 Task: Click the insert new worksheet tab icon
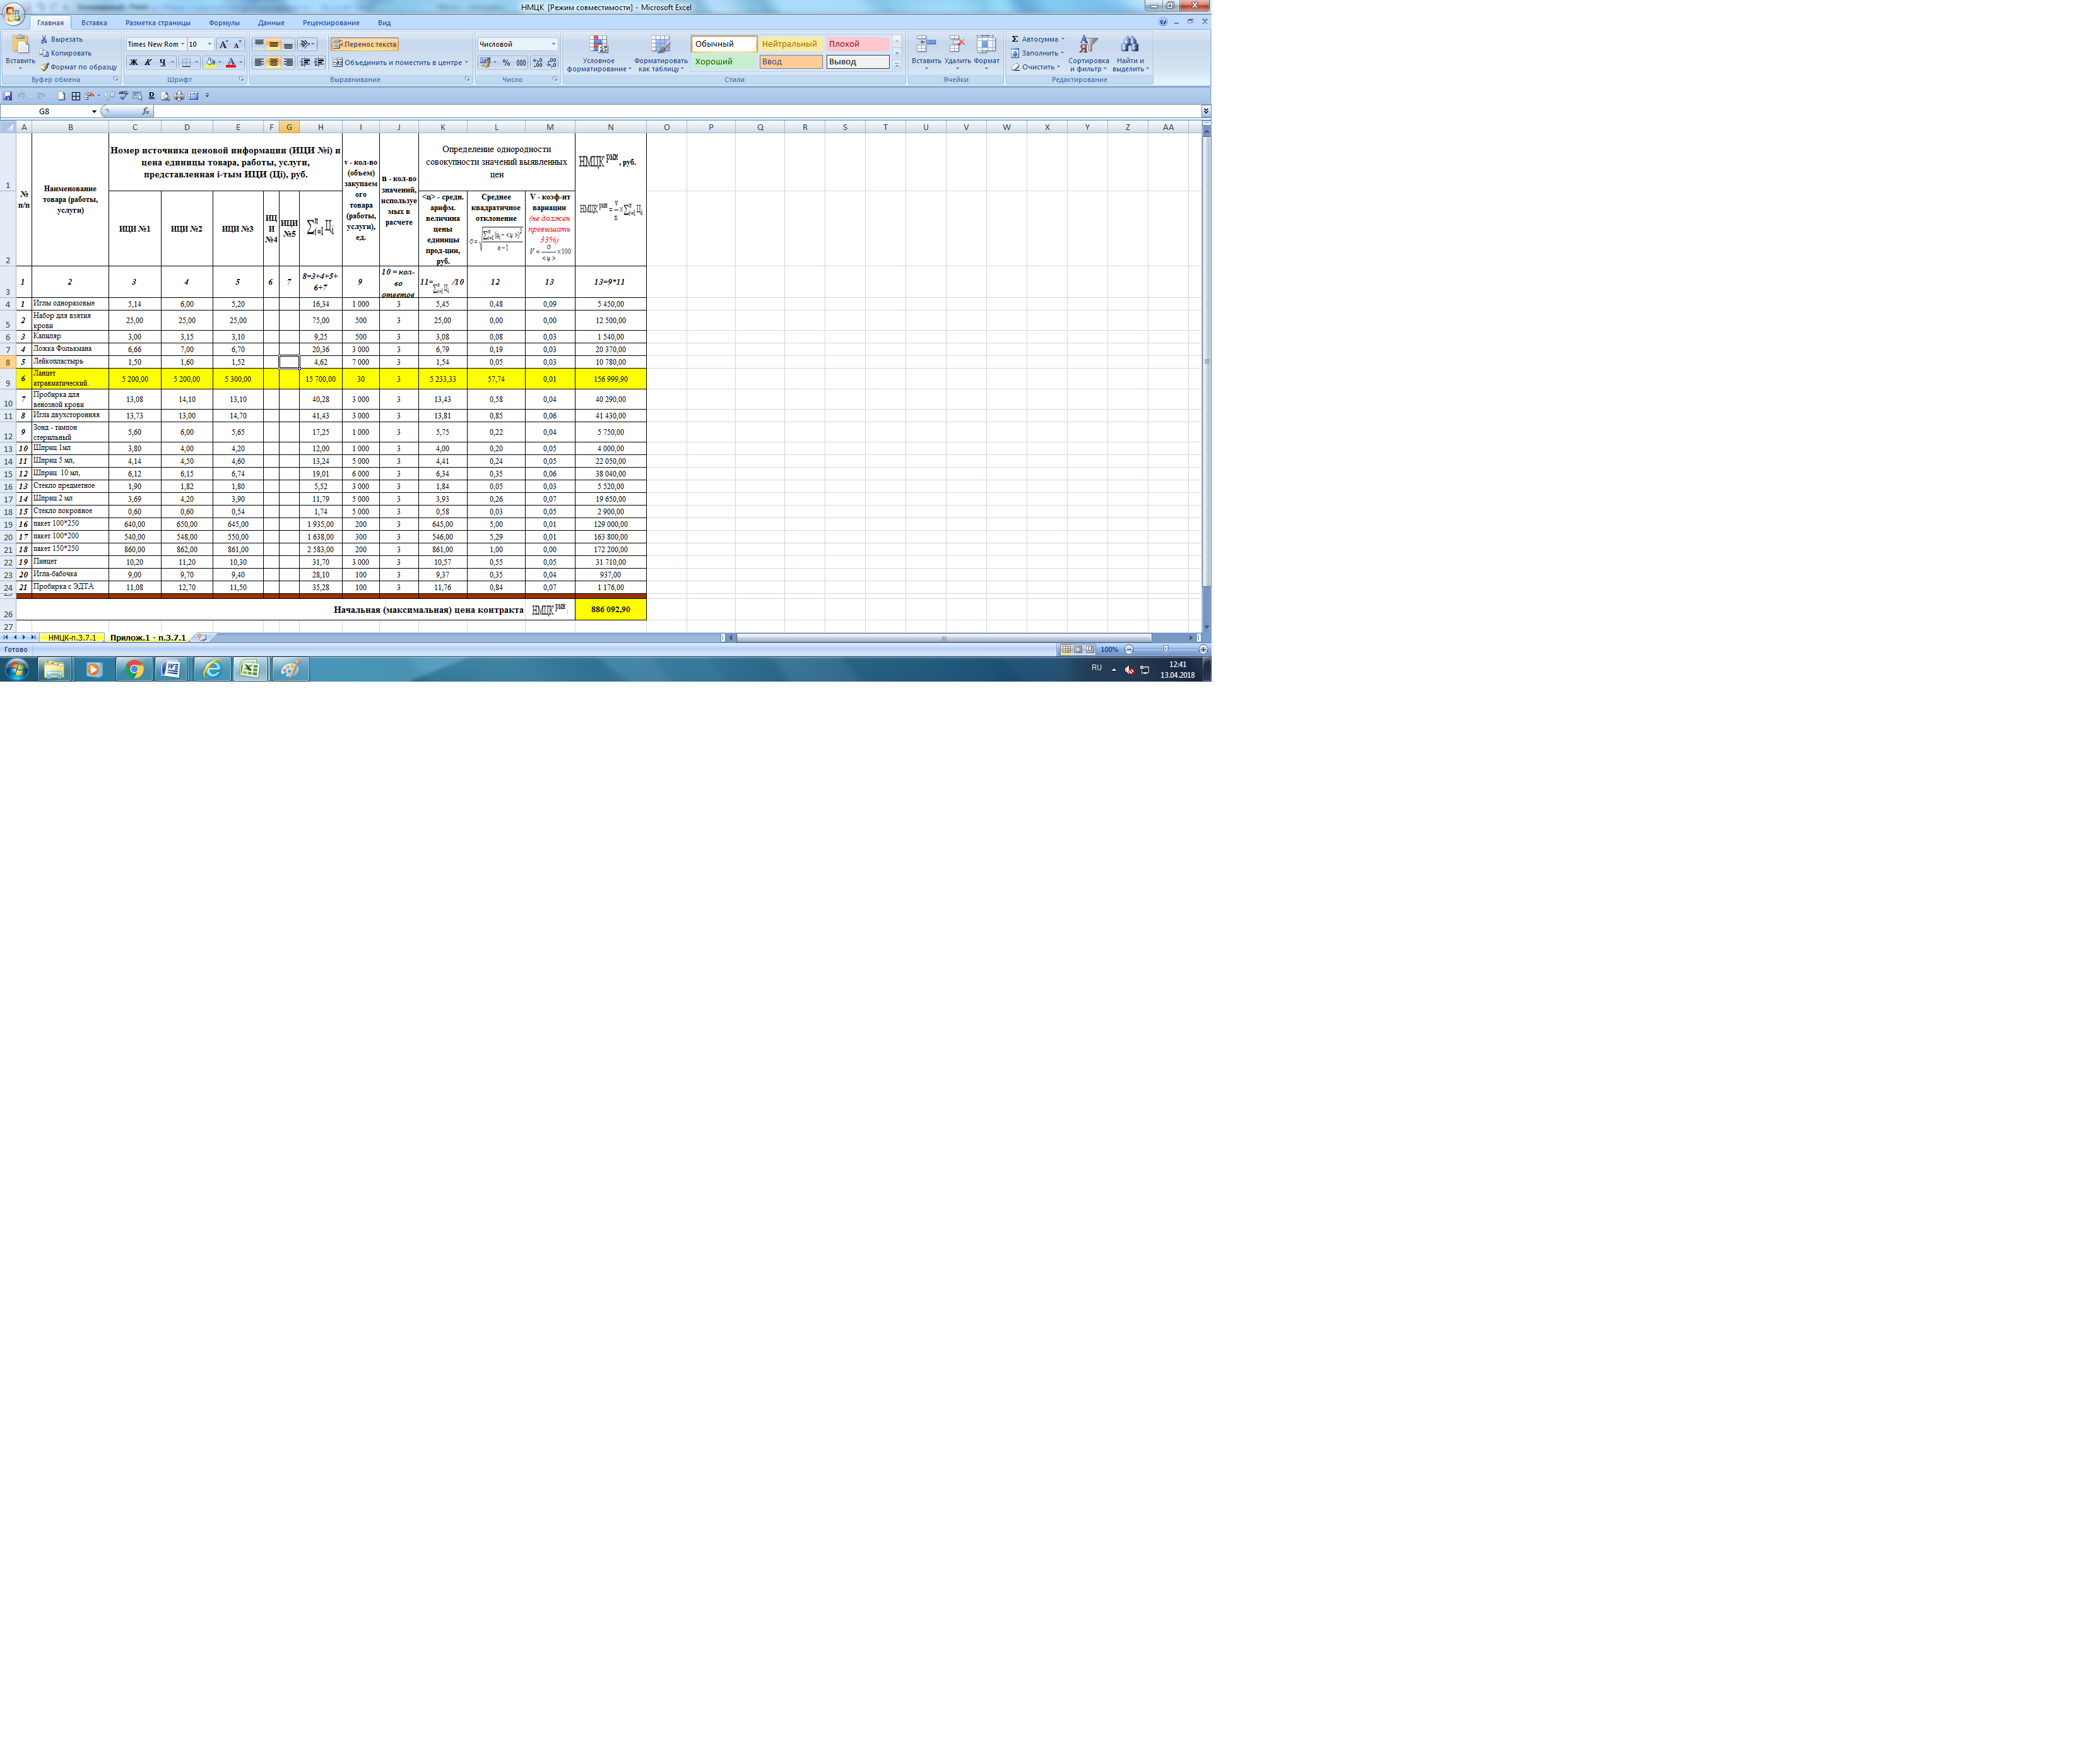[202, 637]
